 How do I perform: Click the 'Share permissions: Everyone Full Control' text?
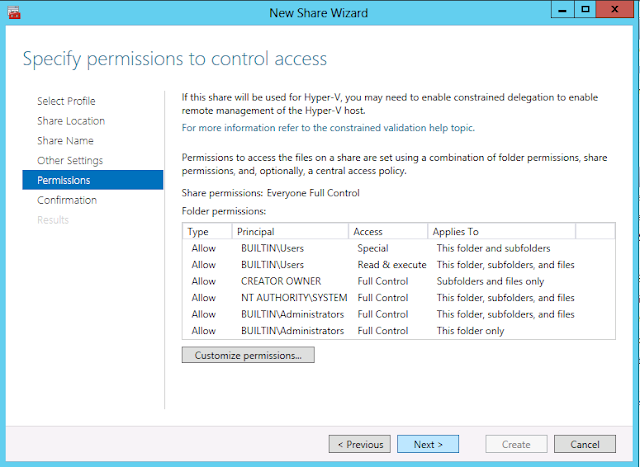pyautogui.click(x=271, y=193)
